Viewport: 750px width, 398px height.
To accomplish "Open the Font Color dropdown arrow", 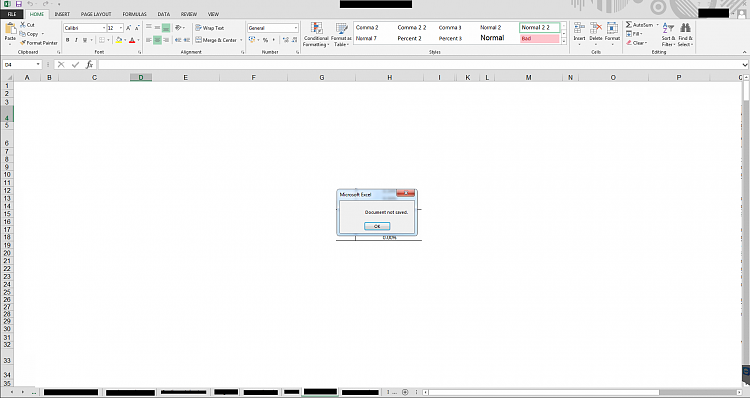I will click(x=139, y=40).
